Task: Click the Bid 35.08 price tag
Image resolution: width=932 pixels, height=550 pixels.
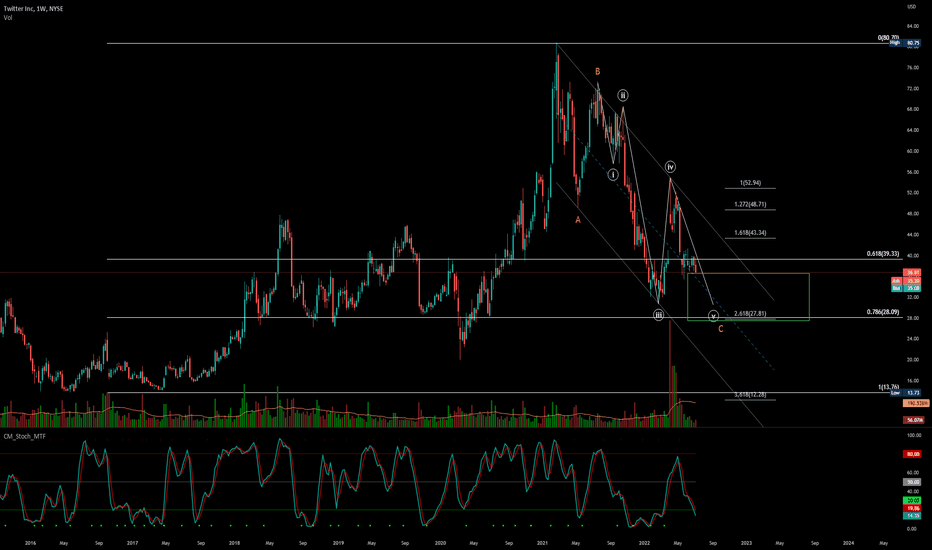Action: (x=905, y=288)
